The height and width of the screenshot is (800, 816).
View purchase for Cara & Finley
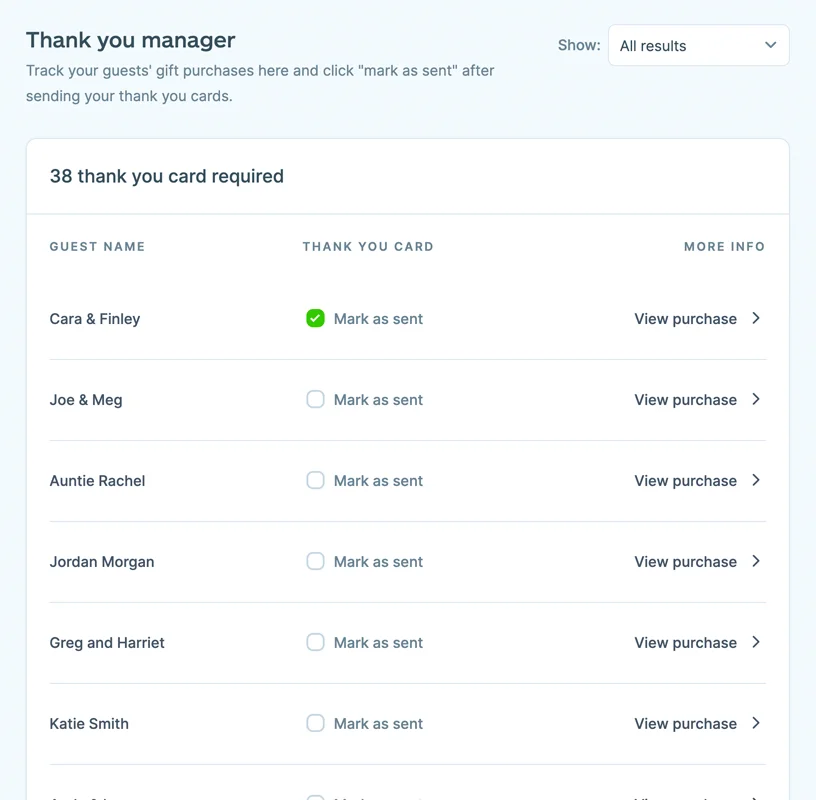tap(685, 318)
